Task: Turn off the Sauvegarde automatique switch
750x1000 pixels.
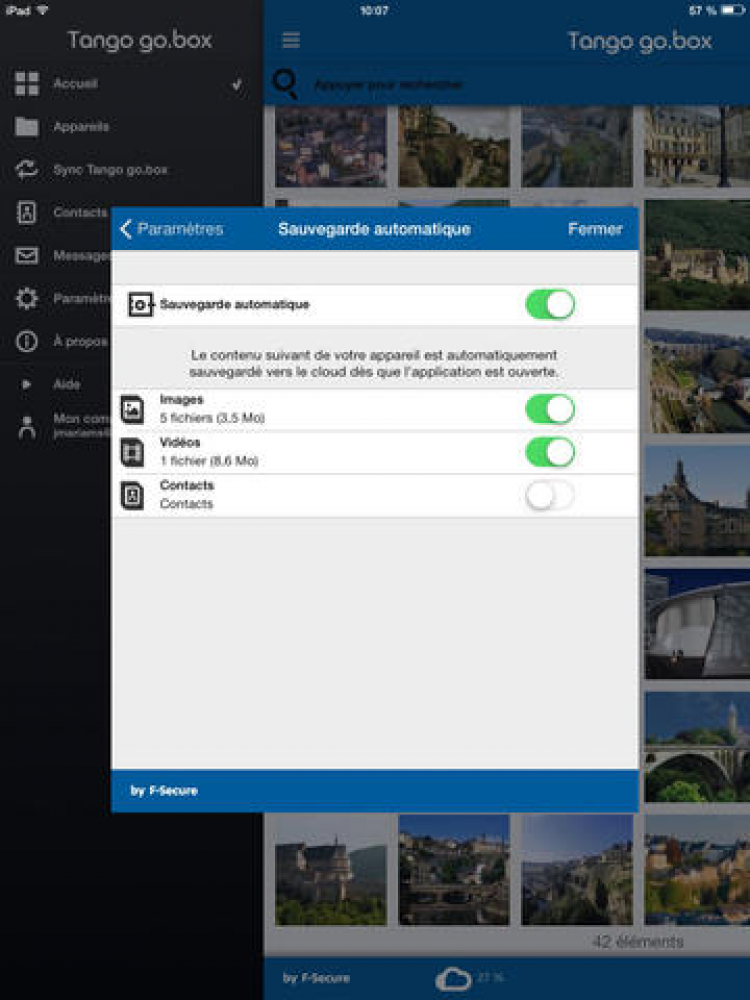Action: point(550,304)
